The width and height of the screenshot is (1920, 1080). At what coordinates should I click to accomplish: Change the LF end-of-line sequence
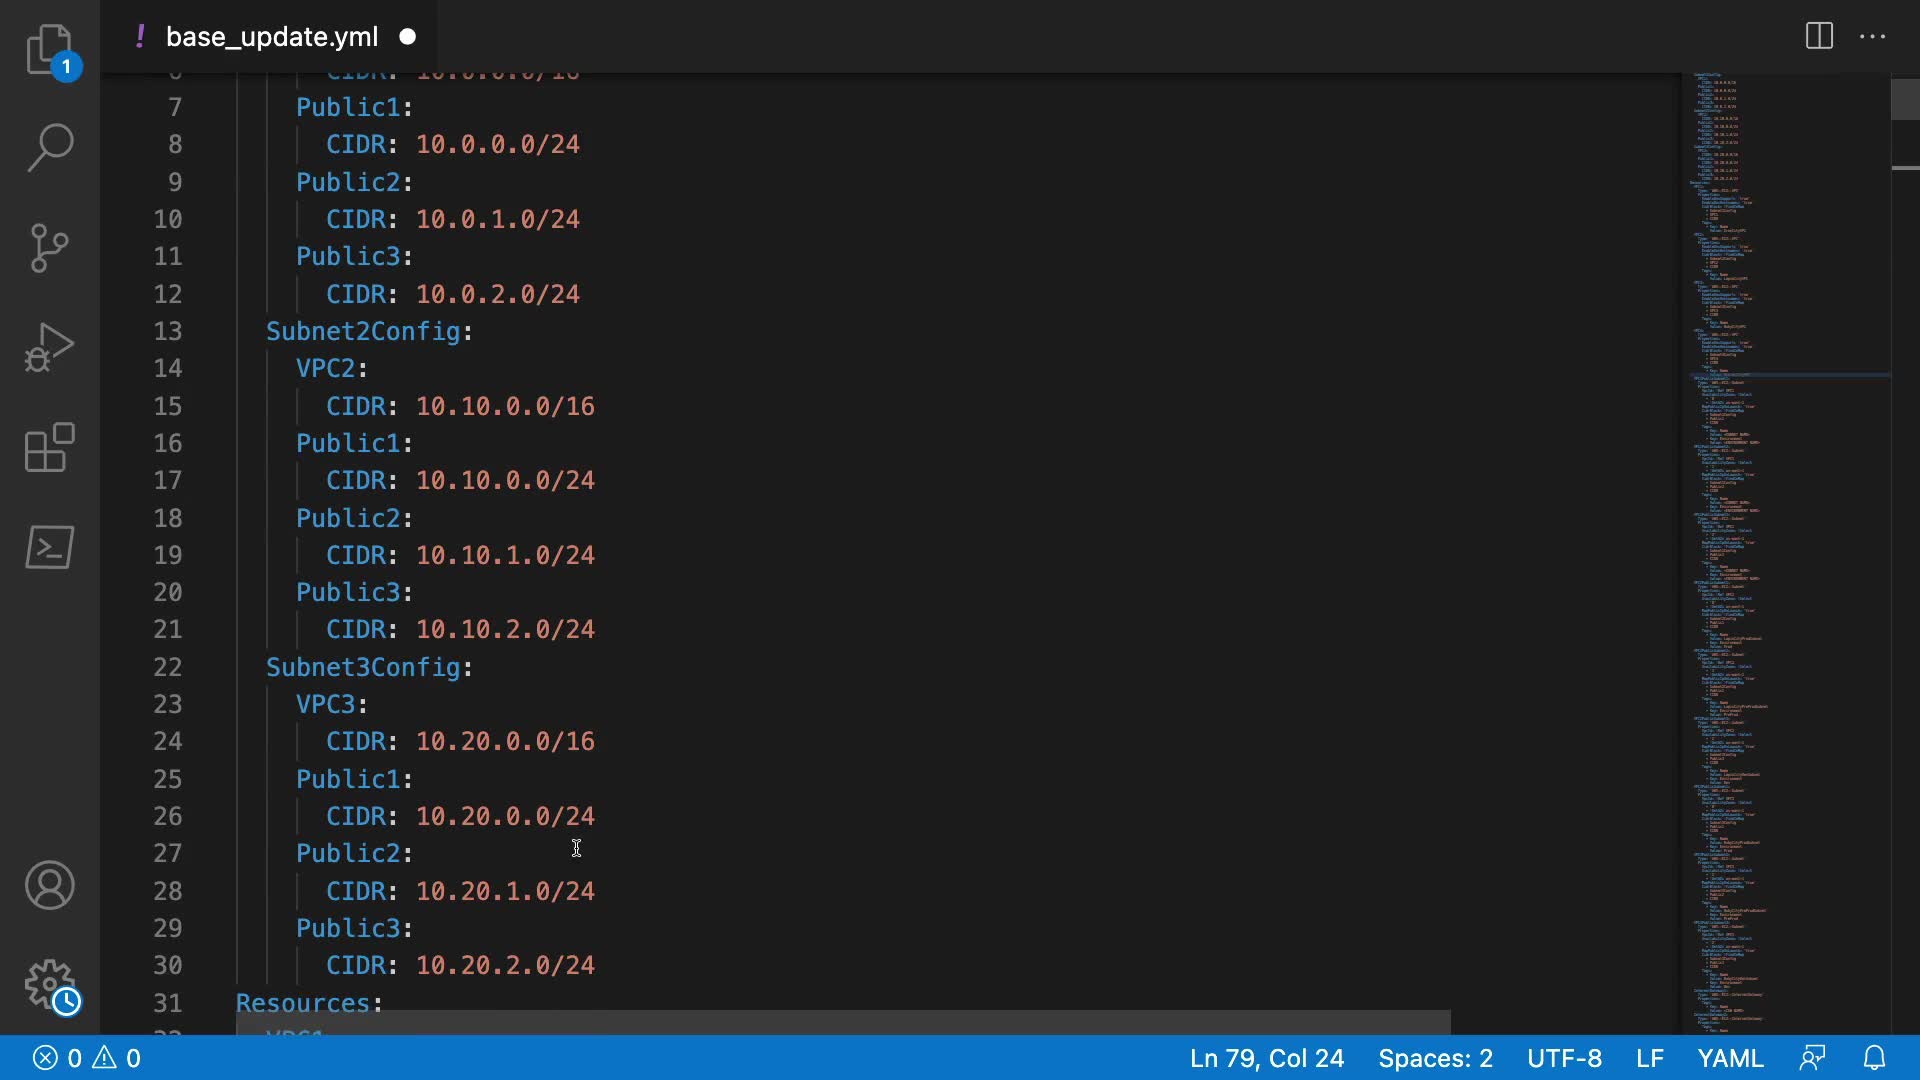(x=1649, y=1058)
